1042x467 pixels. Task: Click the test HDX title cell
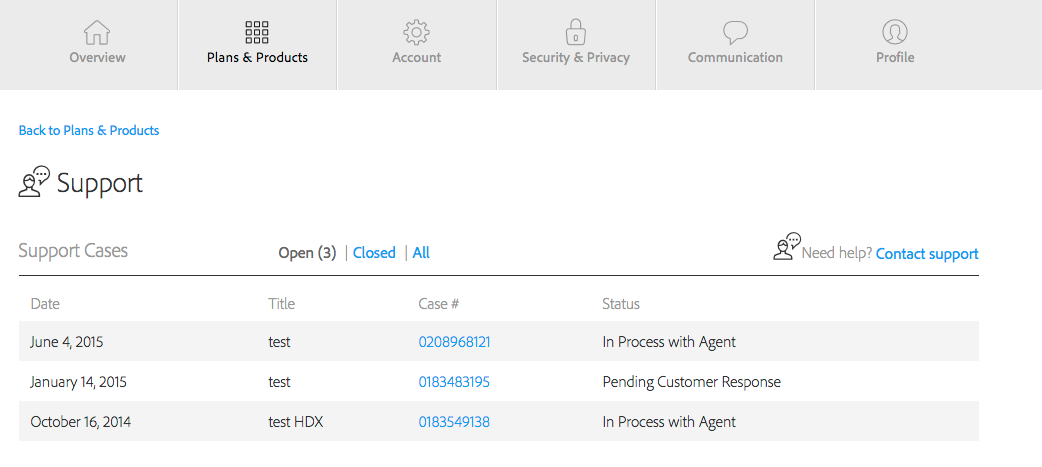point(296,422)
